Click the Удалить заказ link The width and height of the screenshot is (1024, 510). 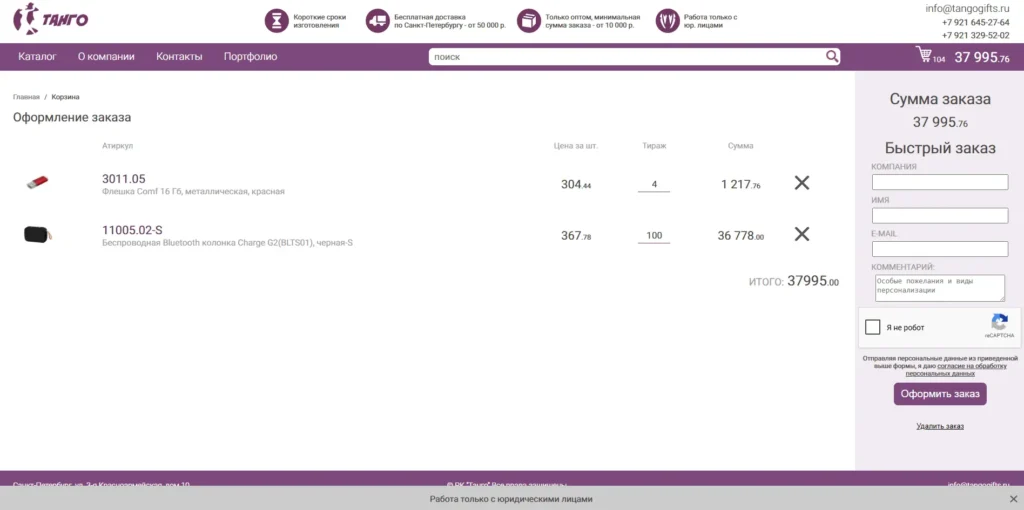pos(940,426)
